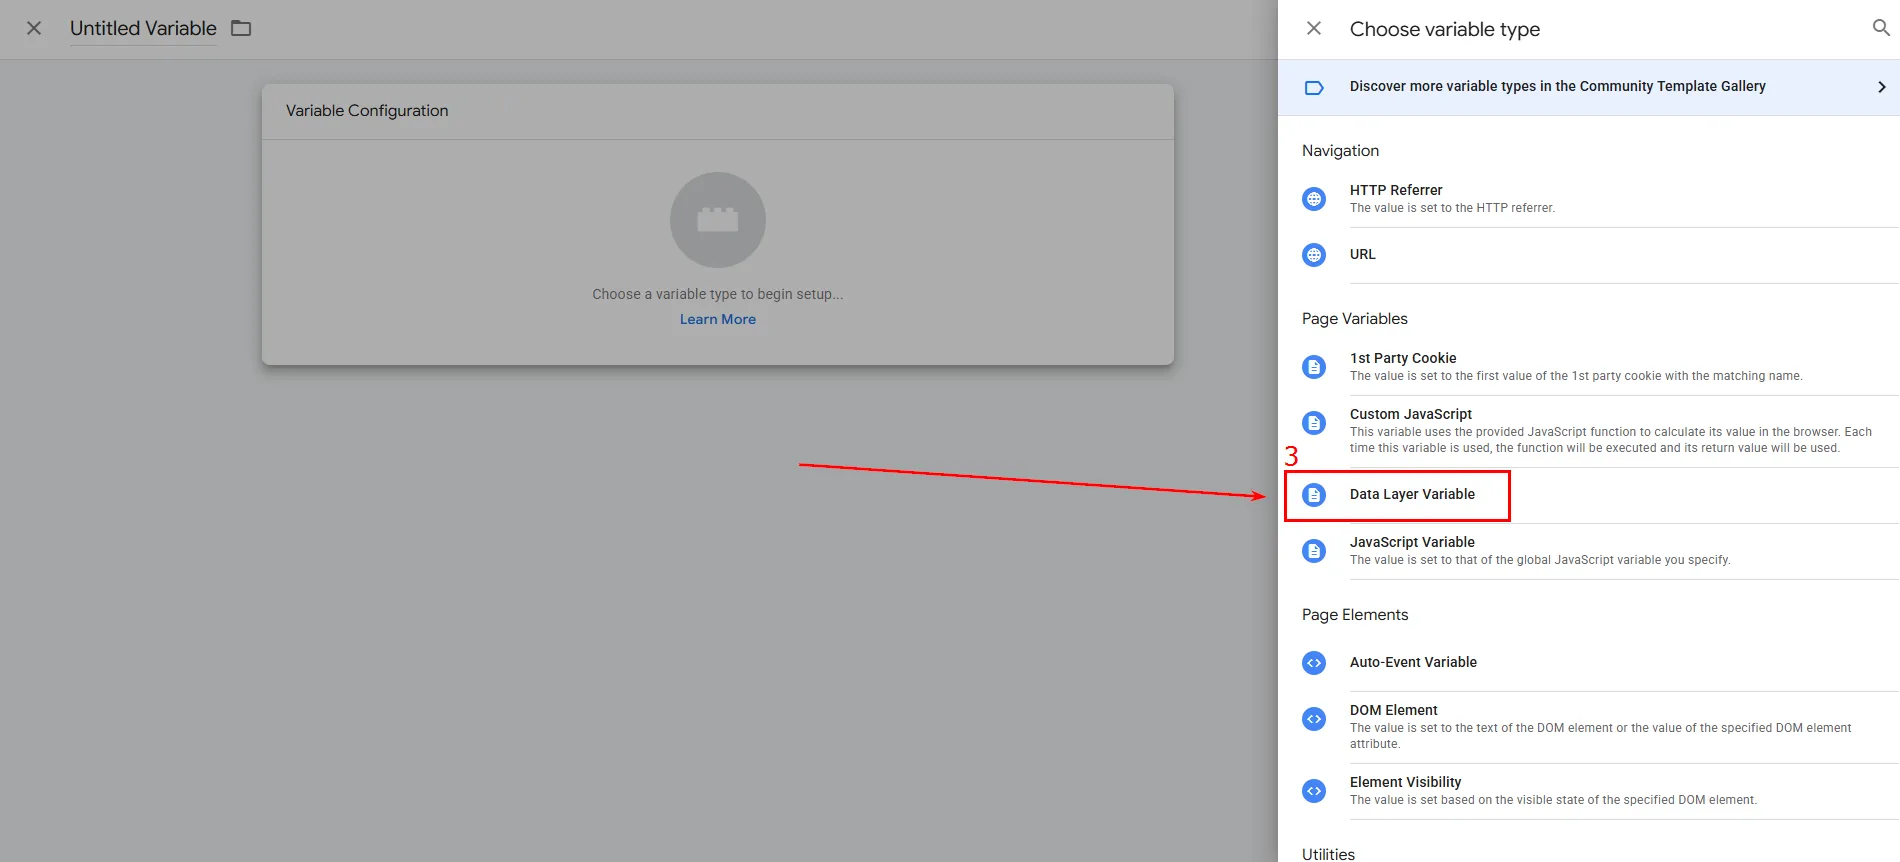This screenshot has width=1900, height=862.
Task: Click the folder icon beside Untitled Variable
Action: [x=241, y=28]
